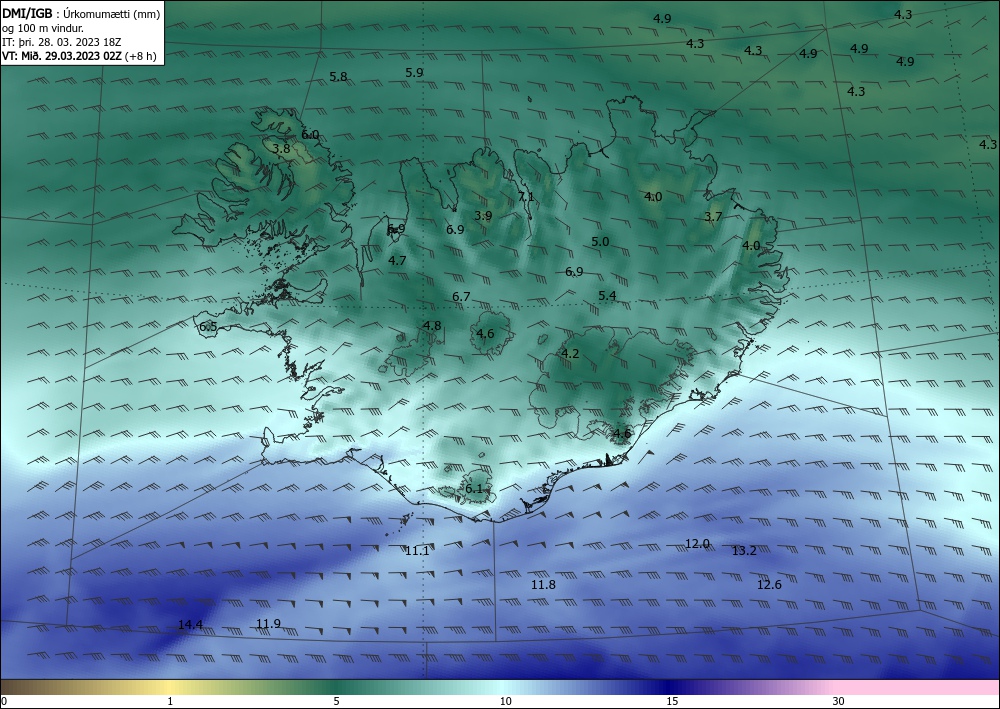1000x709 pixels.
Task: Click the 'DMI/IGB : Úrkomumætti (mm)' title text
Action: point(82,13)
